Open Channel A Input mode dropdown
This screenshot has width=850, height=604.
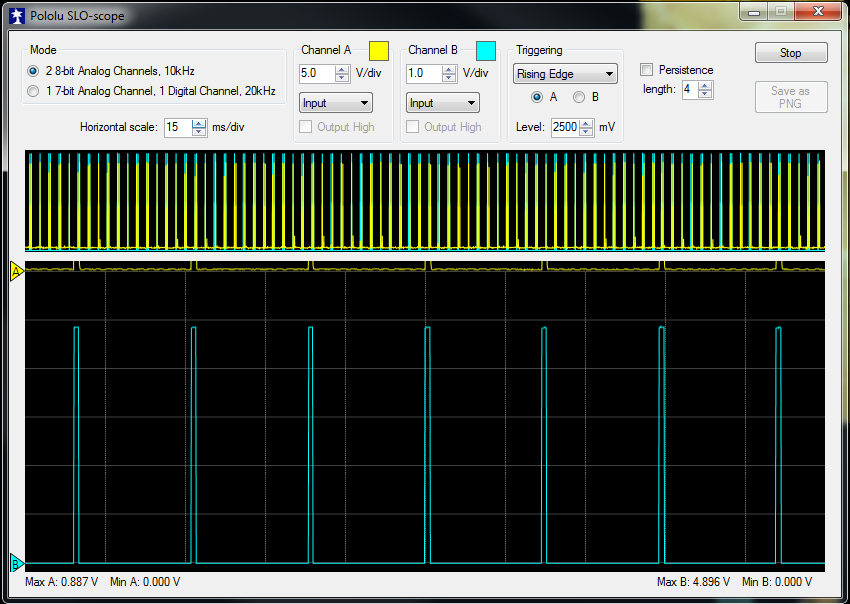tap(336, 103)
